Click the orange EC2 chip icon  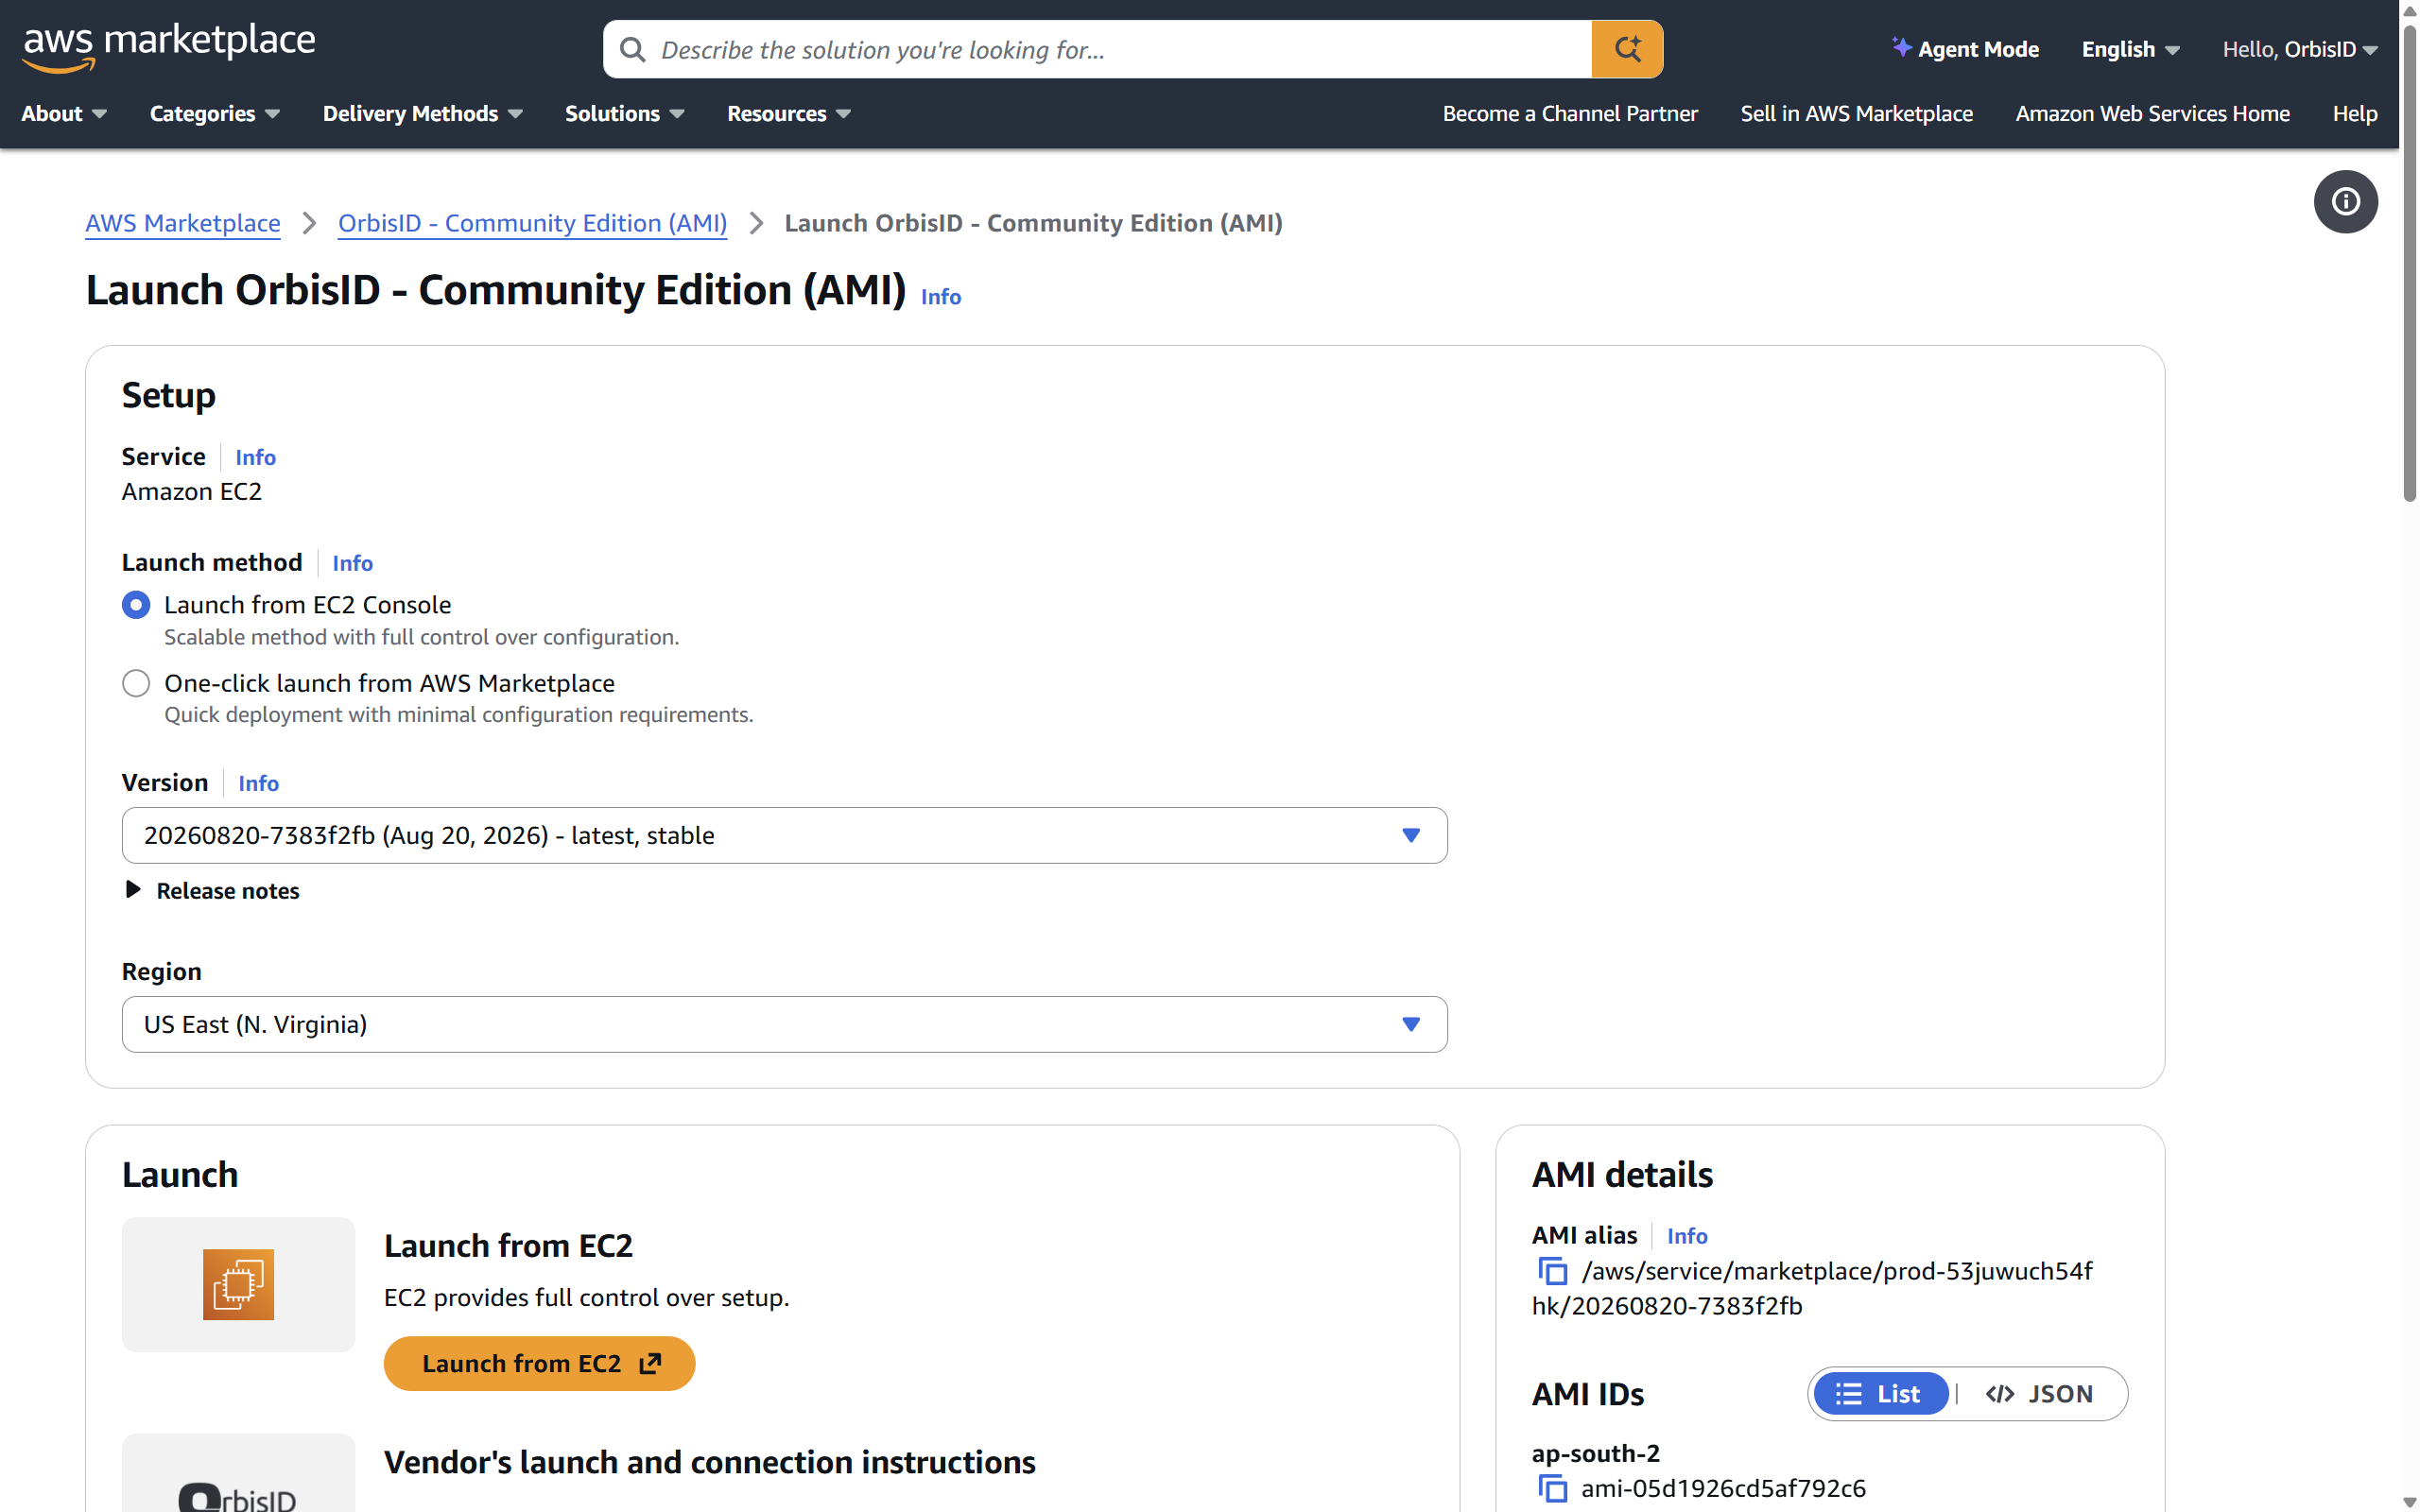(x=238, y=1284)
